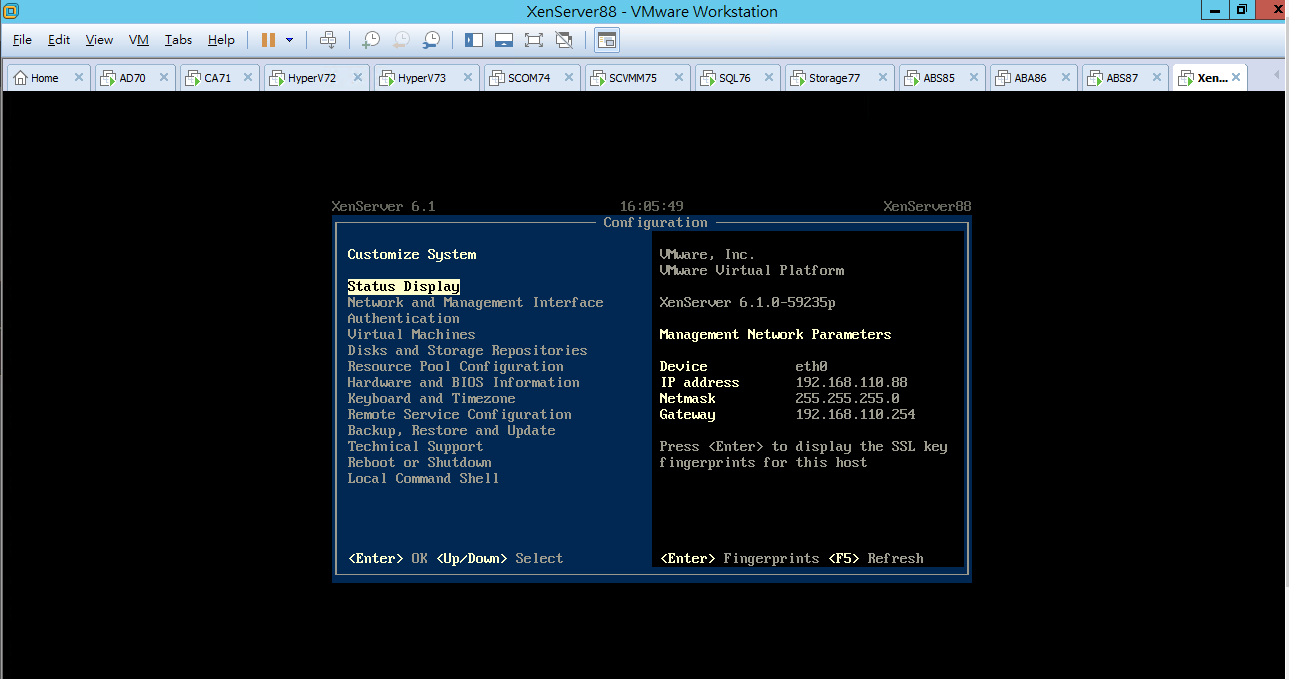This screenshot has width=1289, height=680.
Task: Open the VM menu
Action: point(139,40)
